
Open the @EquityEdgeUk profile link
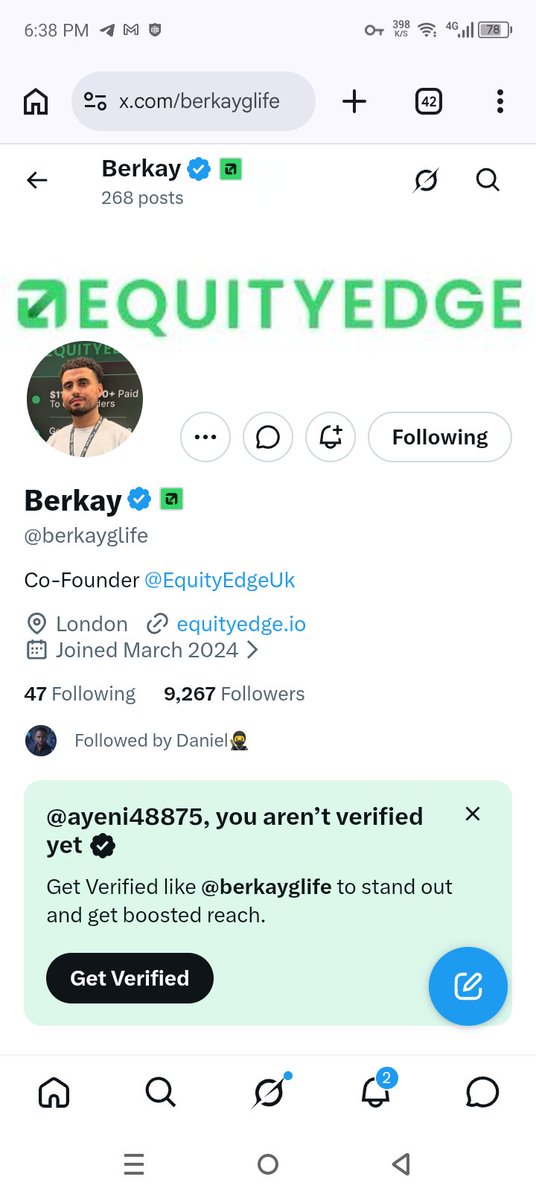pos(220,580)
